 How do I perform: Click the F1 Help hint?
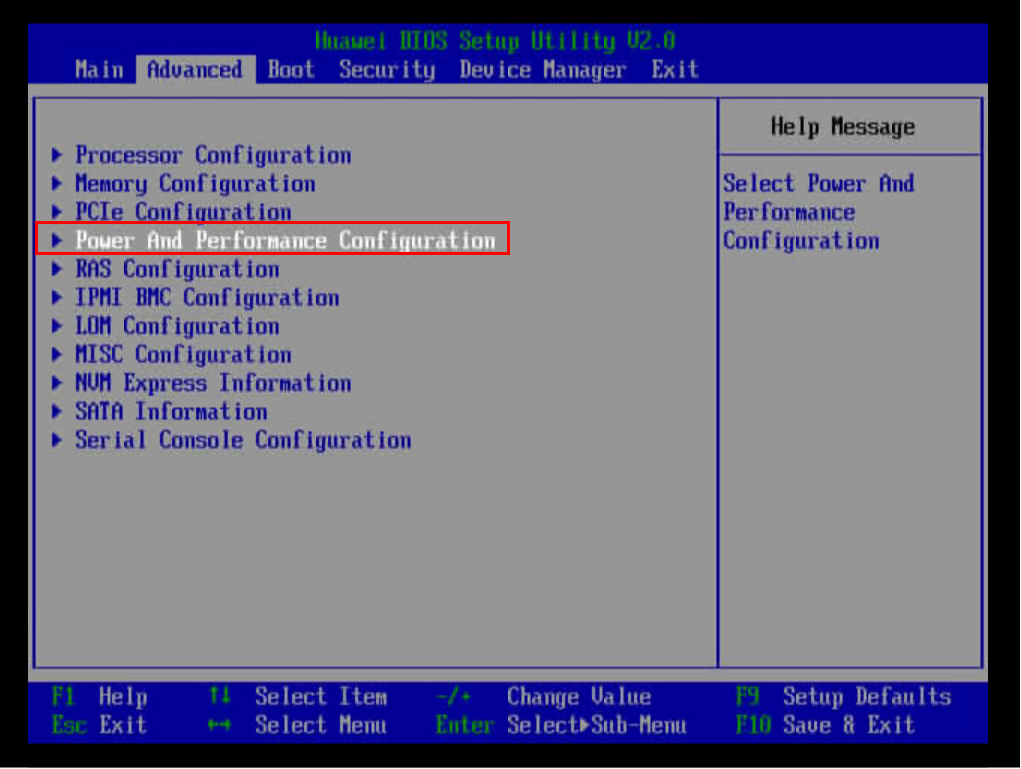click(x=100, y=697)
